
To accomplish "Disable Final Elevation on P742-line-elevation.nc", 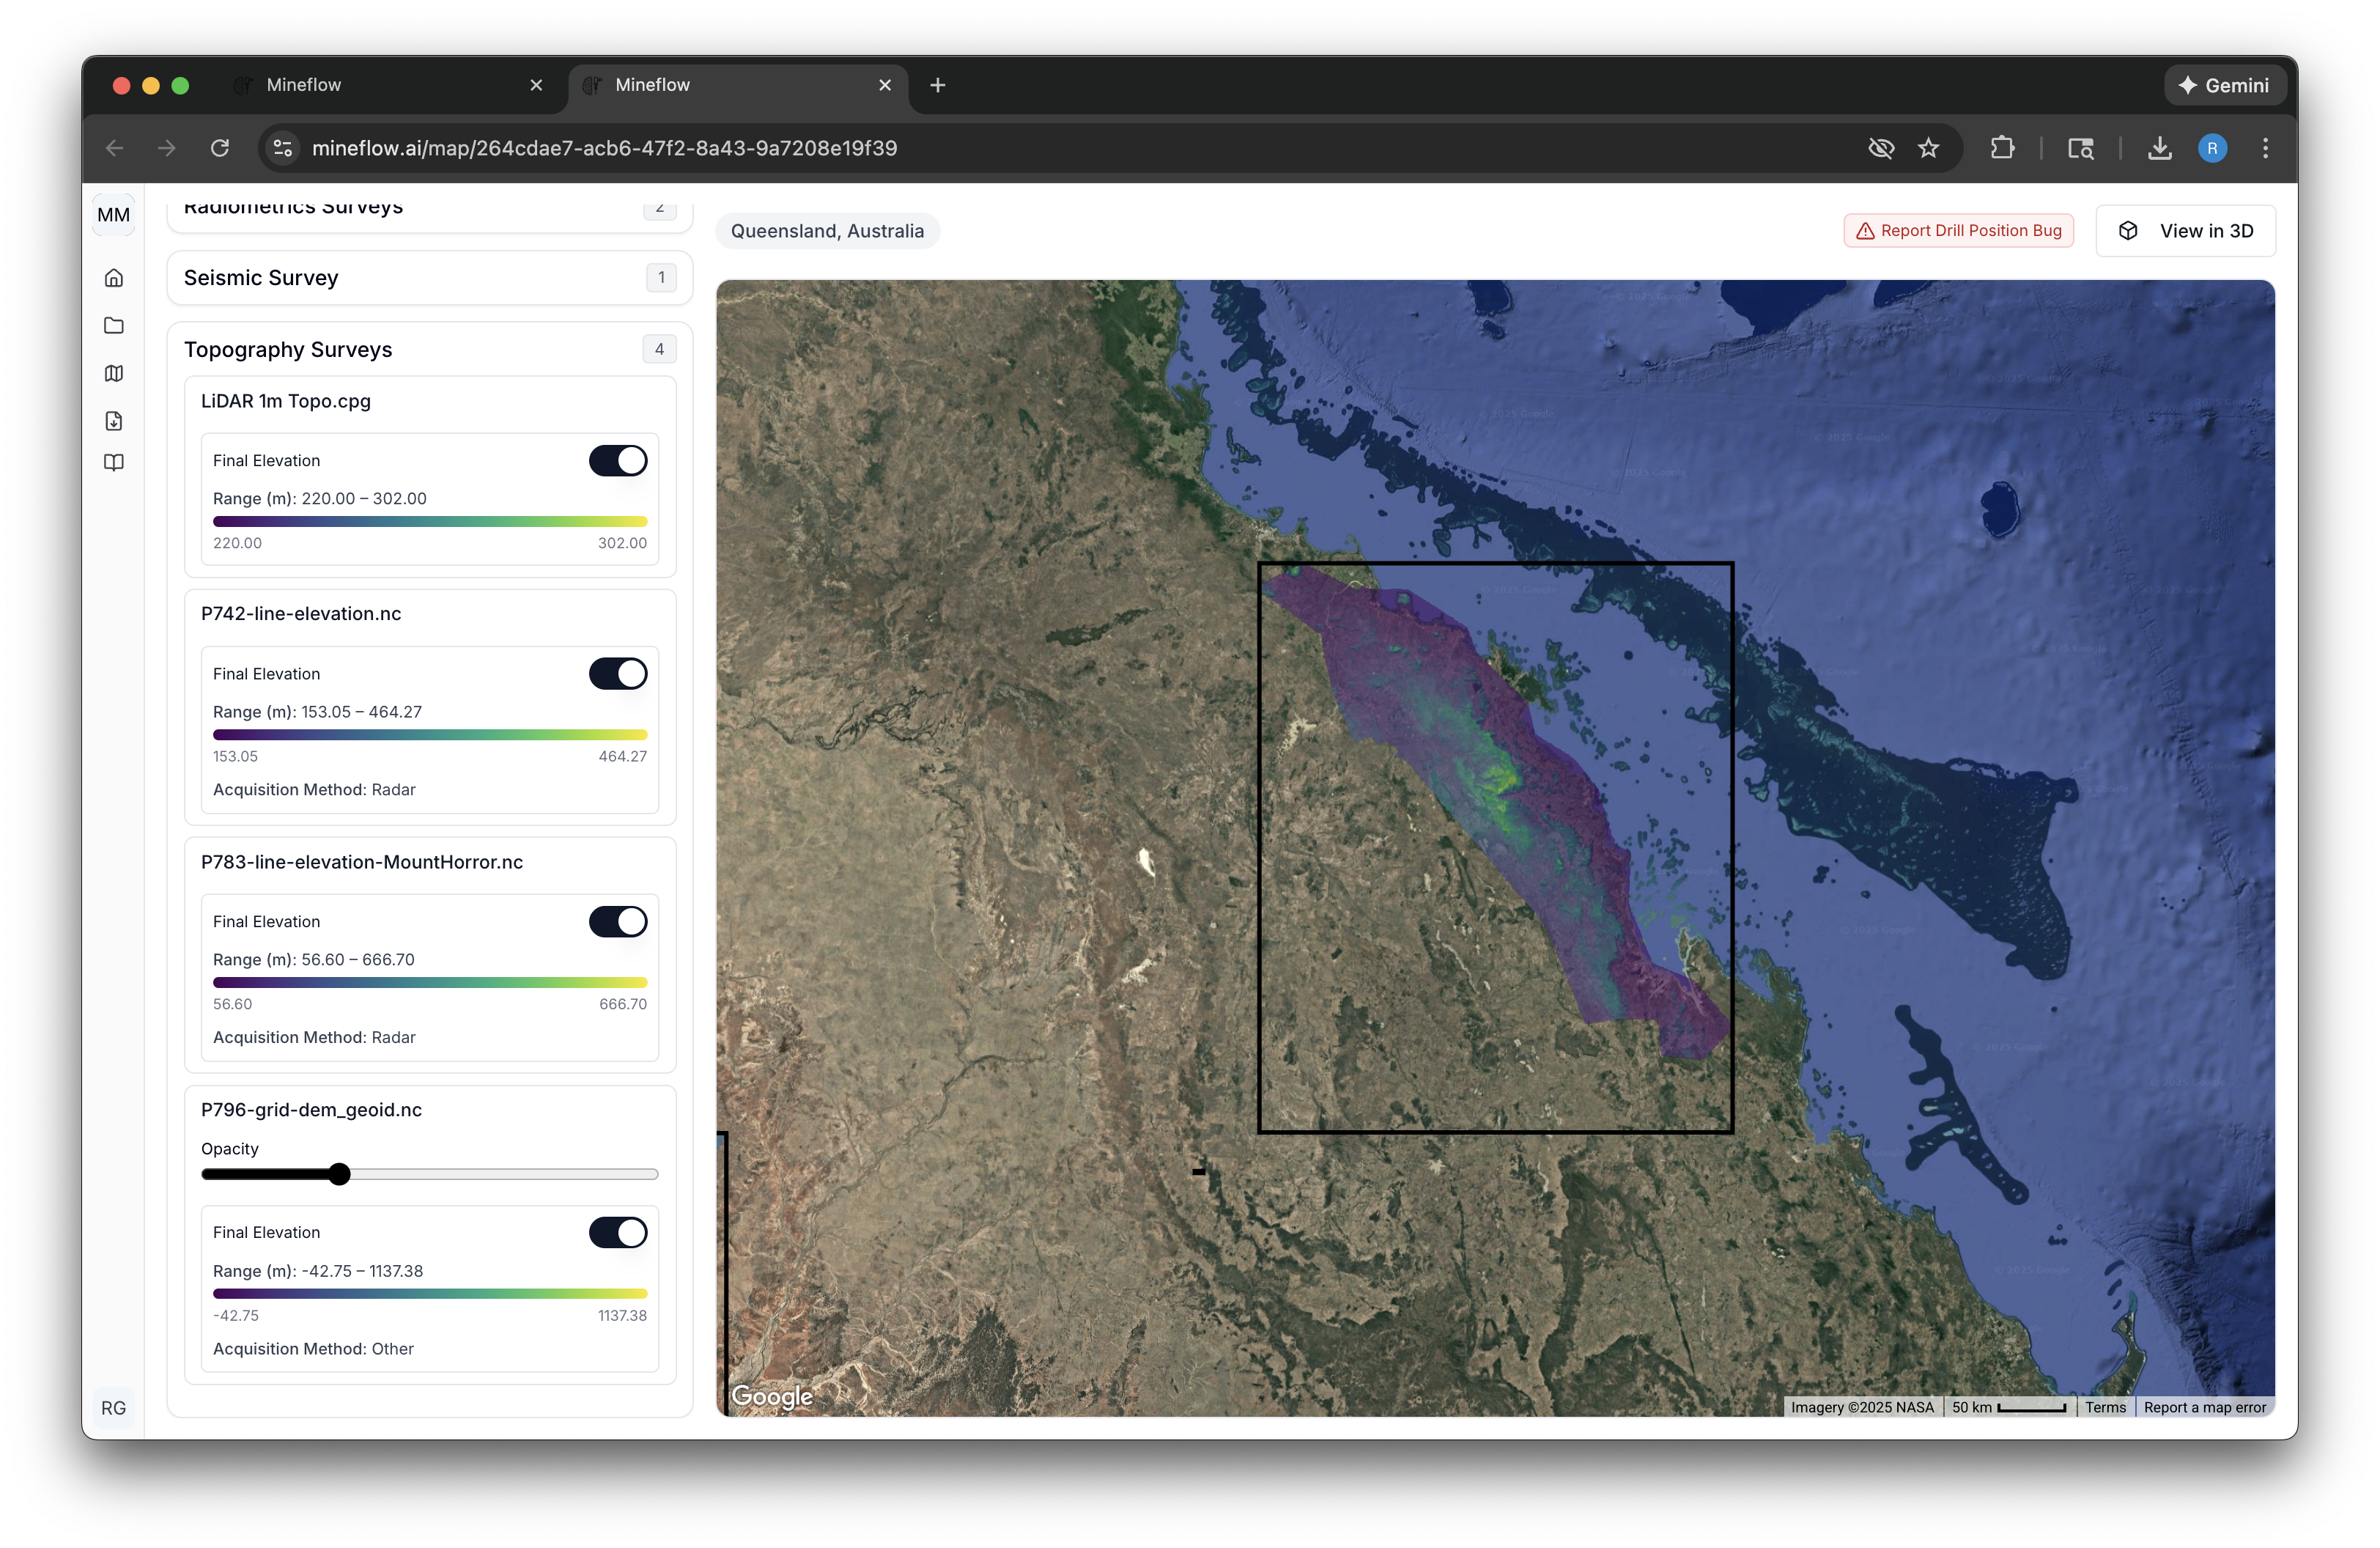I will point(617,673).
